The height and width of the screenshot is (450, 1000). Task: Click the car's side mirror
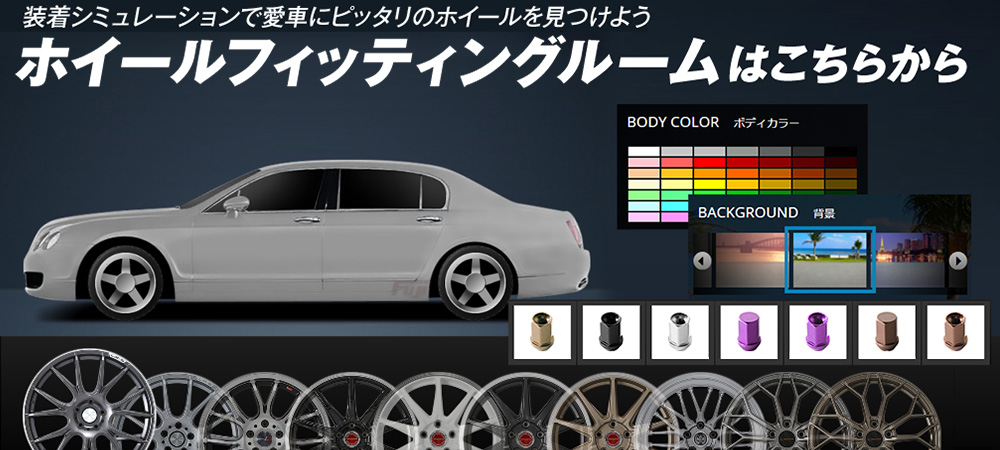click(x=236, y=204)
